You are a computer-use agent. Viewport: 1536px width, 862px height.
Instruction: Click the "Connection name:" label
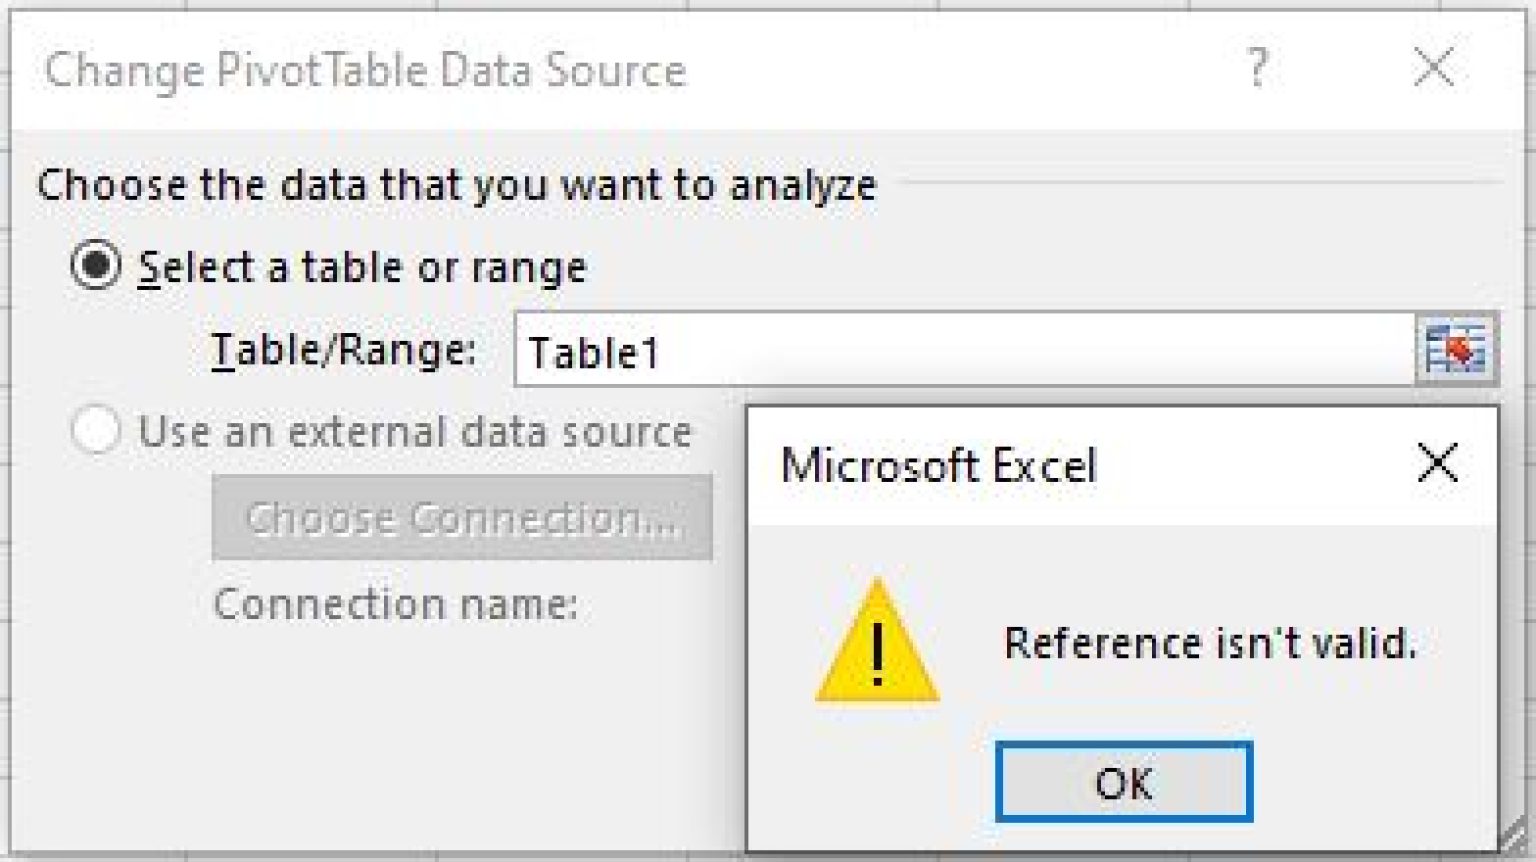click(396, 604)
